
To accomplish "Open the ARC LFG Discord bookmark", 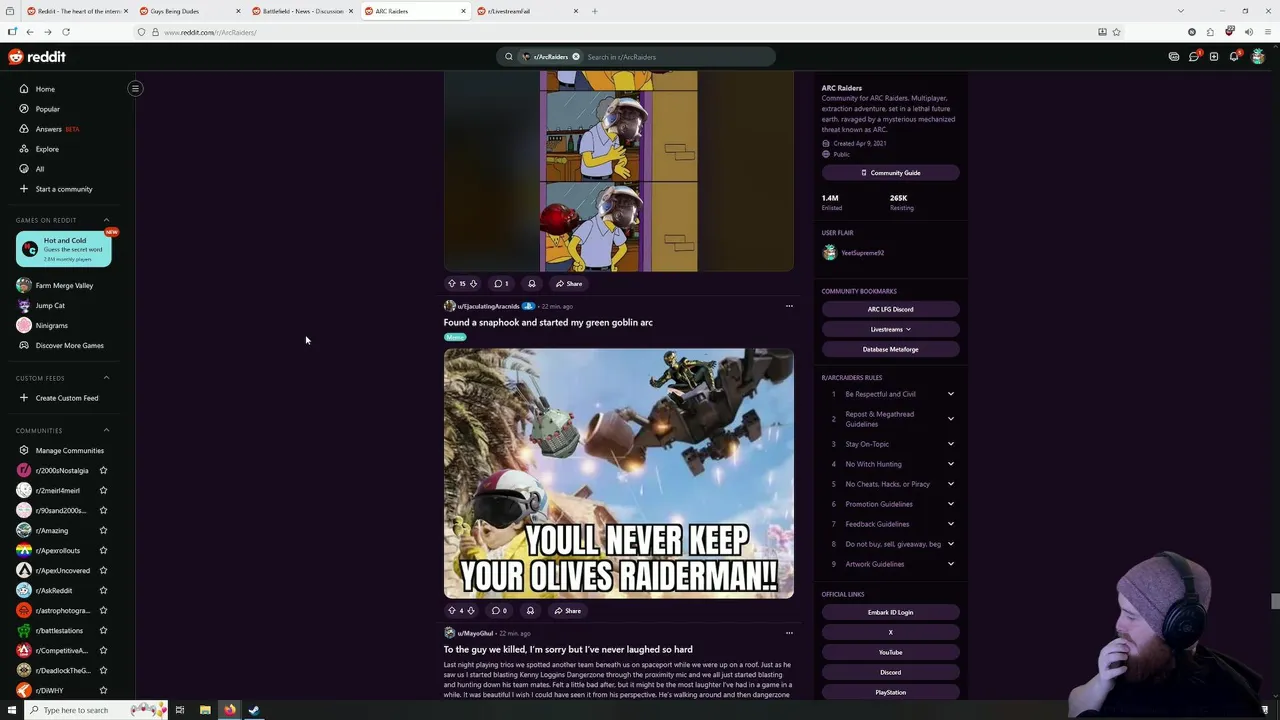I will click(890, 309).
